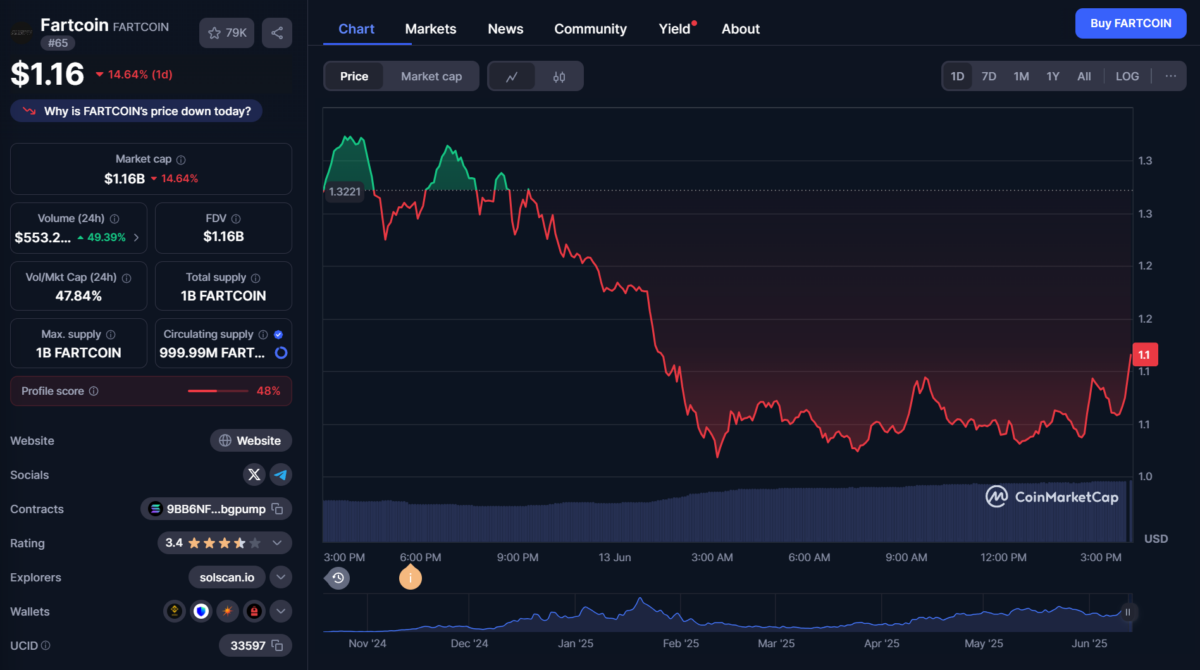Click the UCID info icon
The height and width of the screenshot is (670, 1200).
pos(46,646)
